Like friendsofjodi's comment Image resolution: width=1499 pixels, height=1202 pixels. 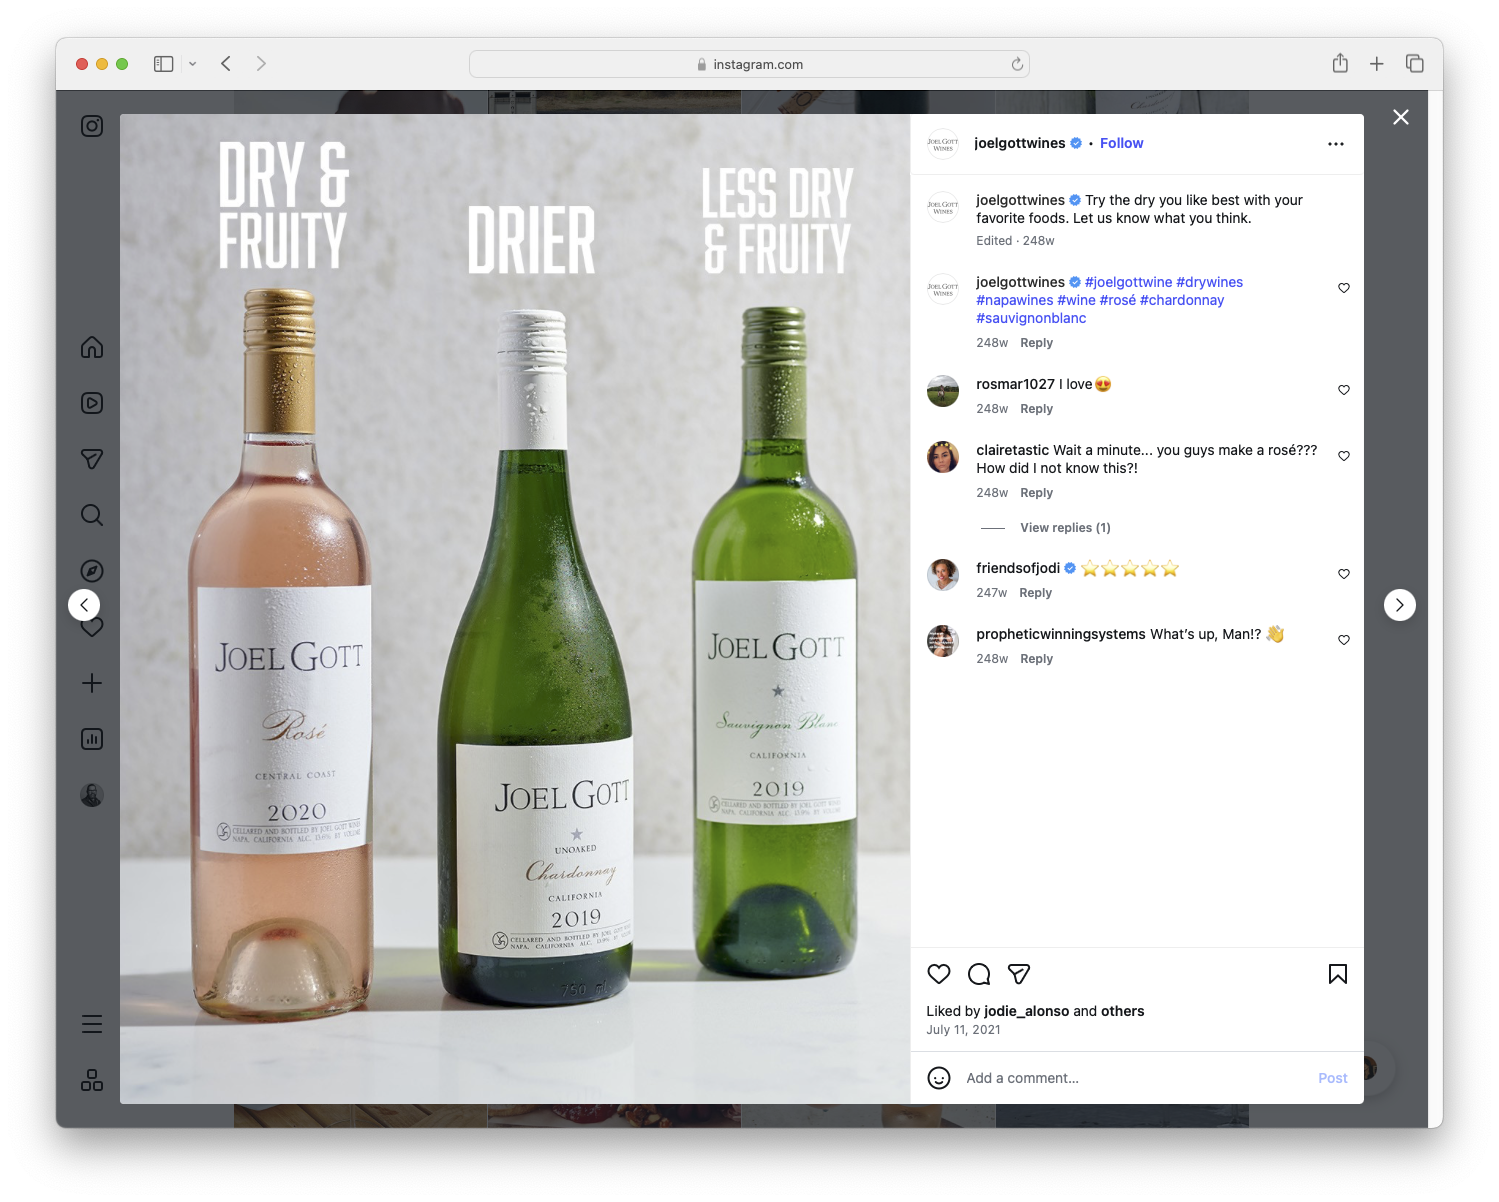[1344, 574]
